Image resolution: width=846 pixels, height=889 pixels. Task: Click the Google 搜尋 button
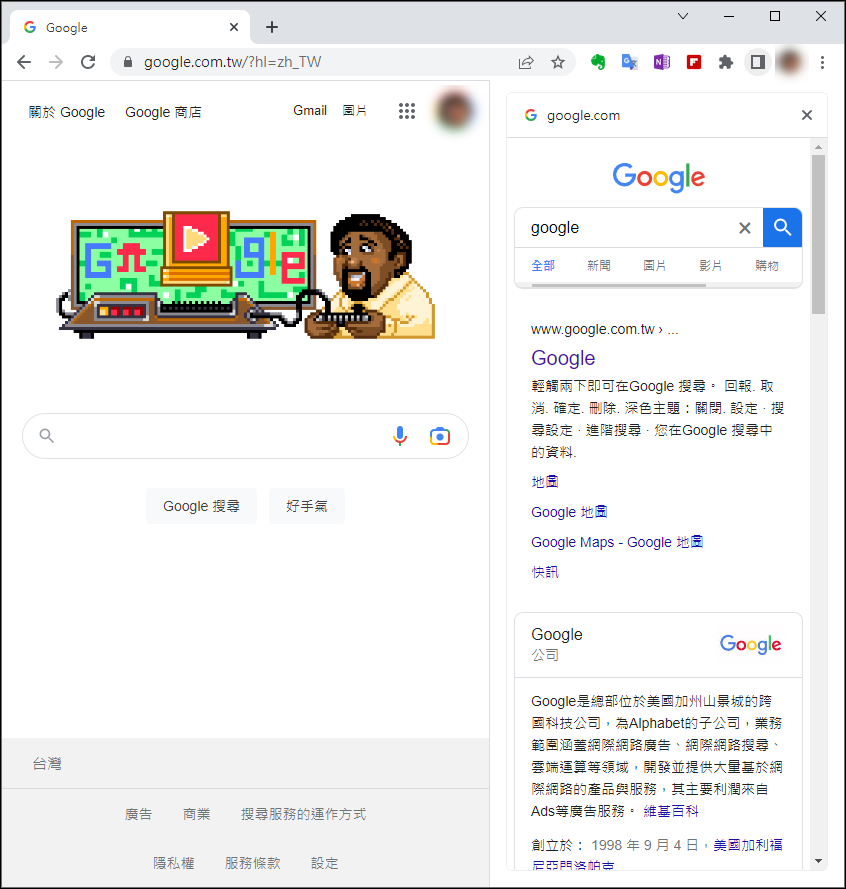[201, 506]
